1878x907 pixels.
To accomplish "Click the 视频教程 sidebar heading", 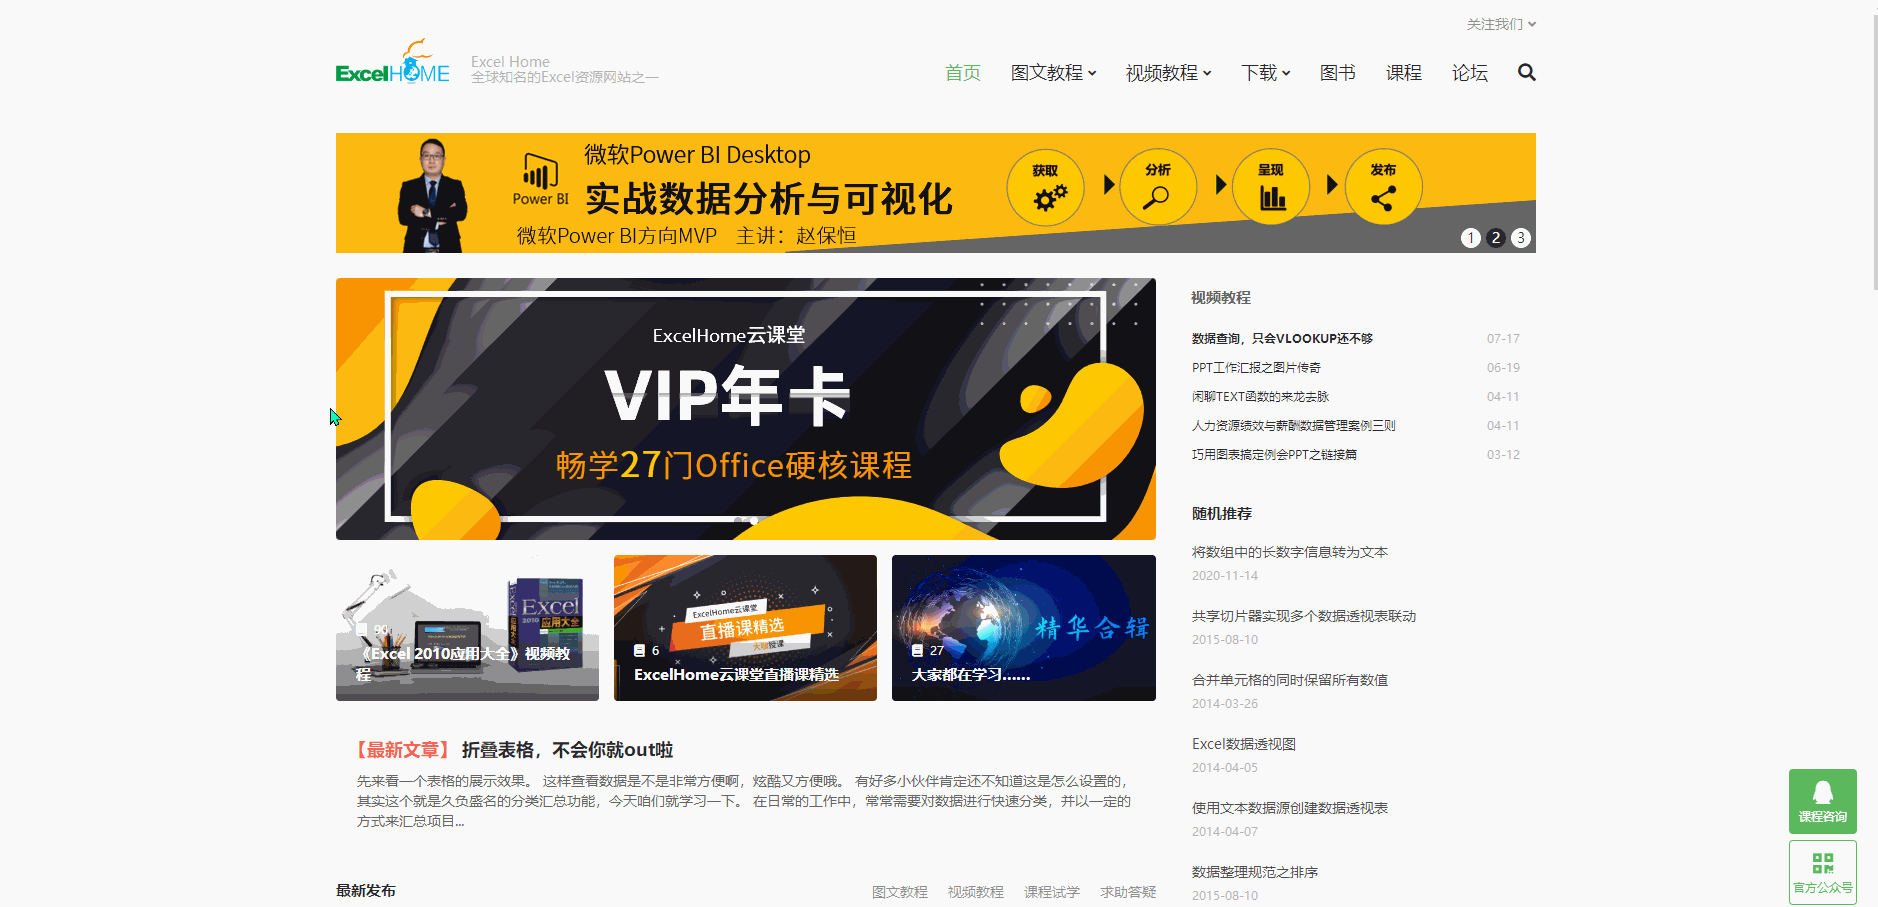I will click(1221, 298).
